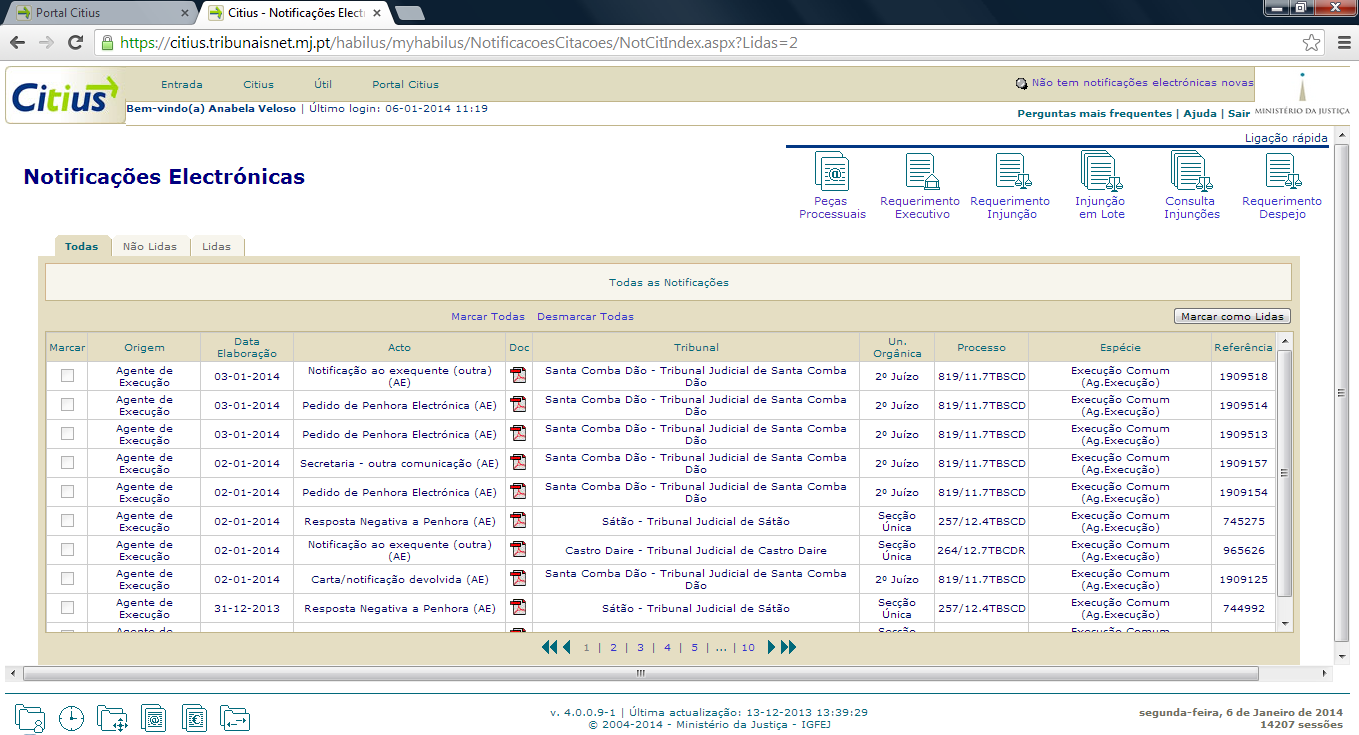Switch to the Não Lidas tab
The height and width of the screenshot is (735, 1359).
tap(150, 246)
